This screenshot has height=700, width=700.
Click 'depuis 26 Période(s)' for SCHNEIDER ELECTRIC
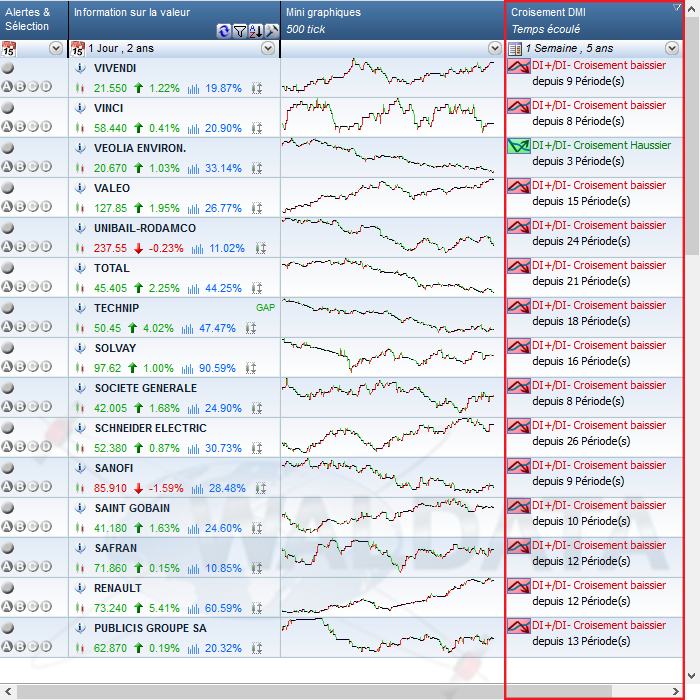[581, 441]
